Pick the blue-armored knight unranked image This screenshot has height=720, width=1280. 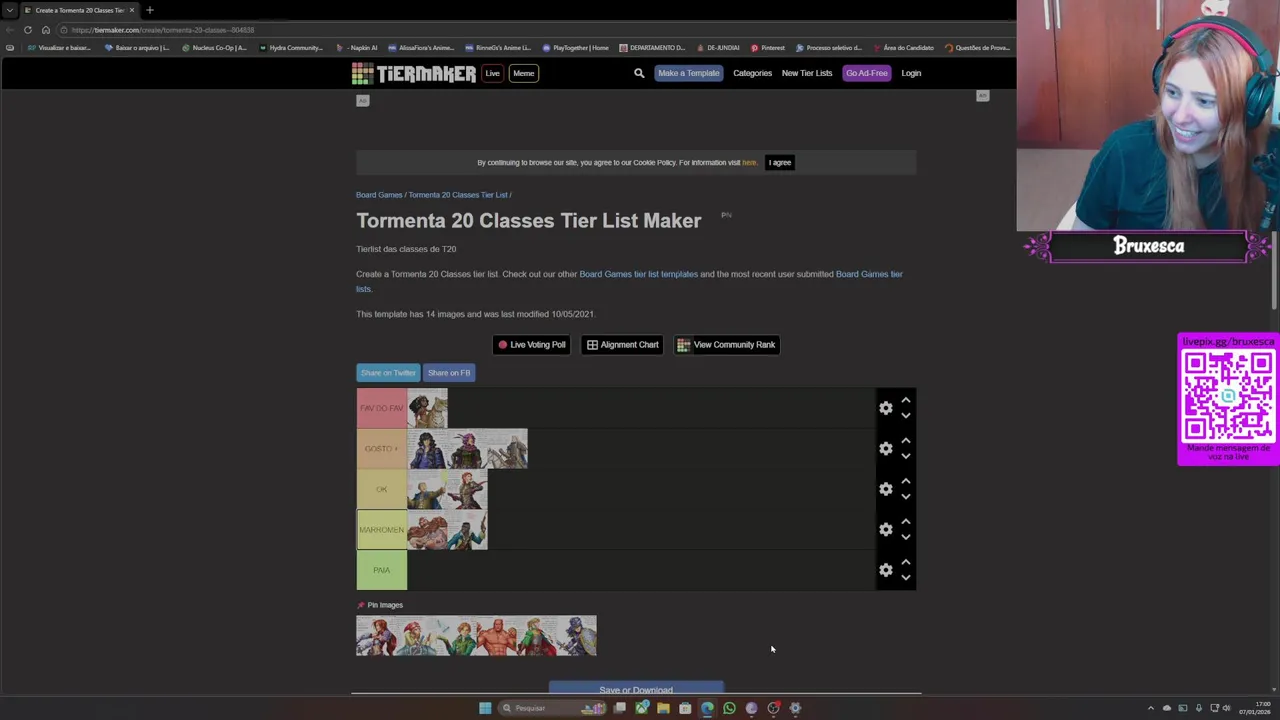(x=576, y=636)
